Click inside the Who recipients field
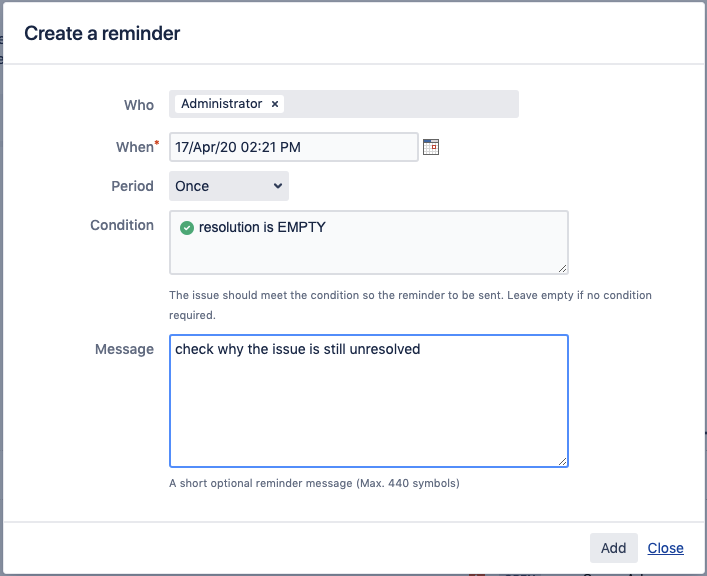The width and height of the screenshot is (707, 576). tap(400, 104)
